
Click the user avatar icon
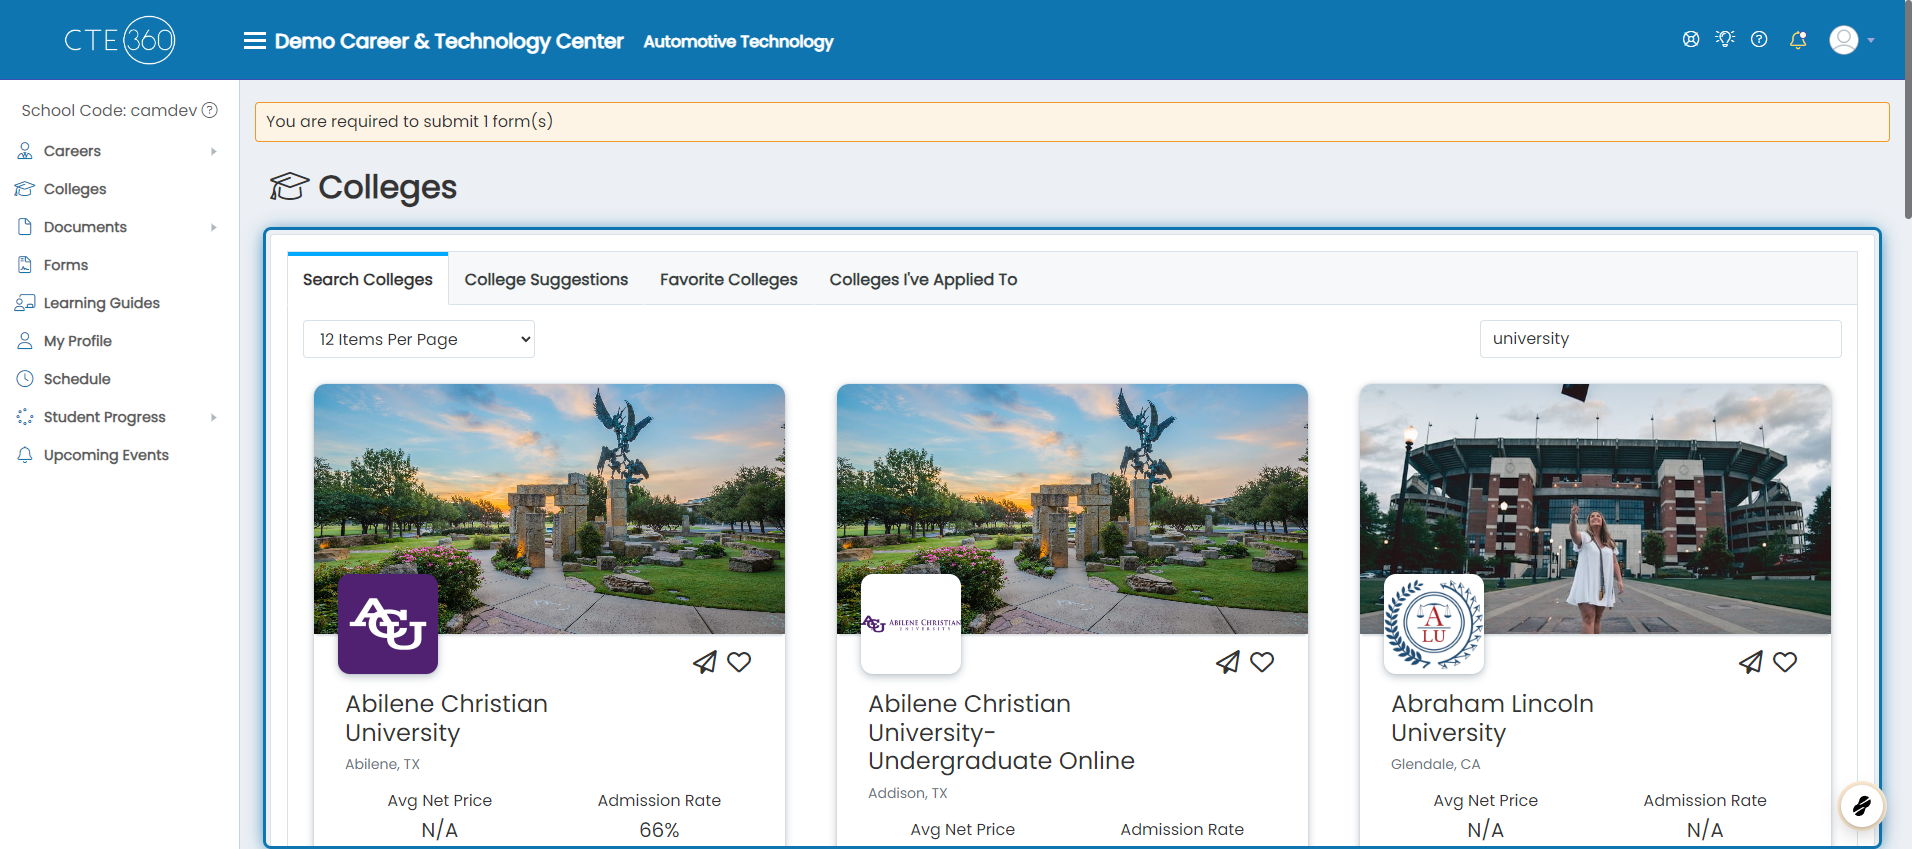1844,40
